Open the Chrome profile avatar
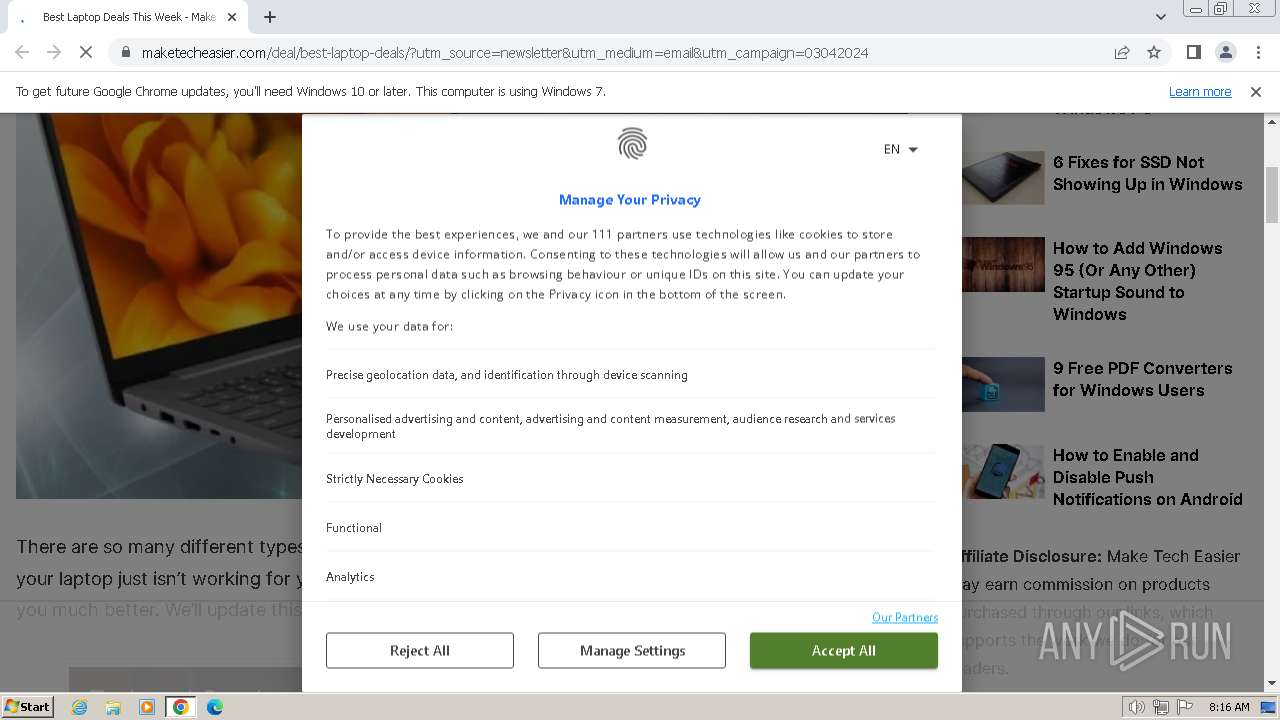The height and width of the screenshot is (720, 1280). tap(1225, 52)
